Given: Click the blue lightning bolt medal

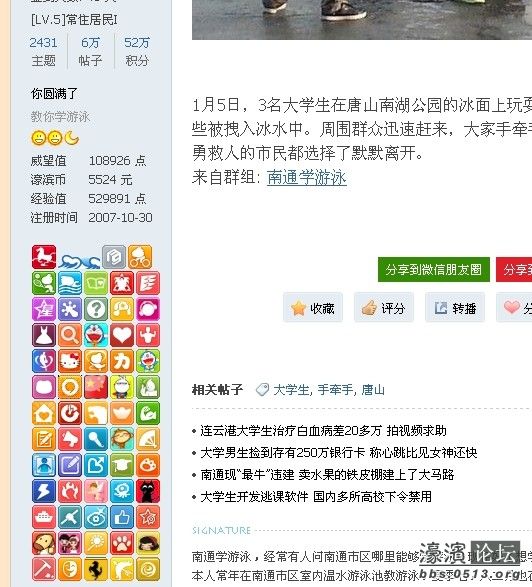Looking at the screenshot, I should tap(44, 491).
